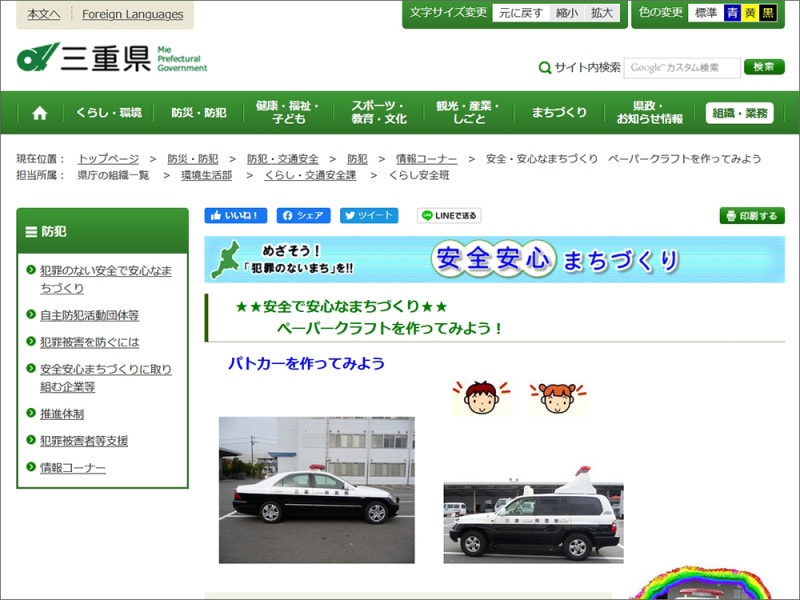The image size is (800, 600).
Task: Click the Twitter bird icon on the ツイート button
Action: [x=349, y=216]
